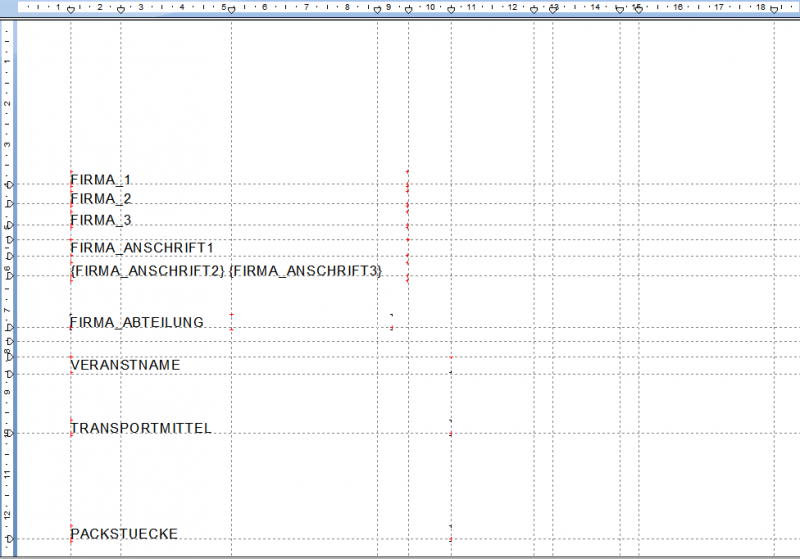The width and height of the screenshot is (800, 559).
Task: Select the VERANSTNAME field
Action: pos(125,365)
